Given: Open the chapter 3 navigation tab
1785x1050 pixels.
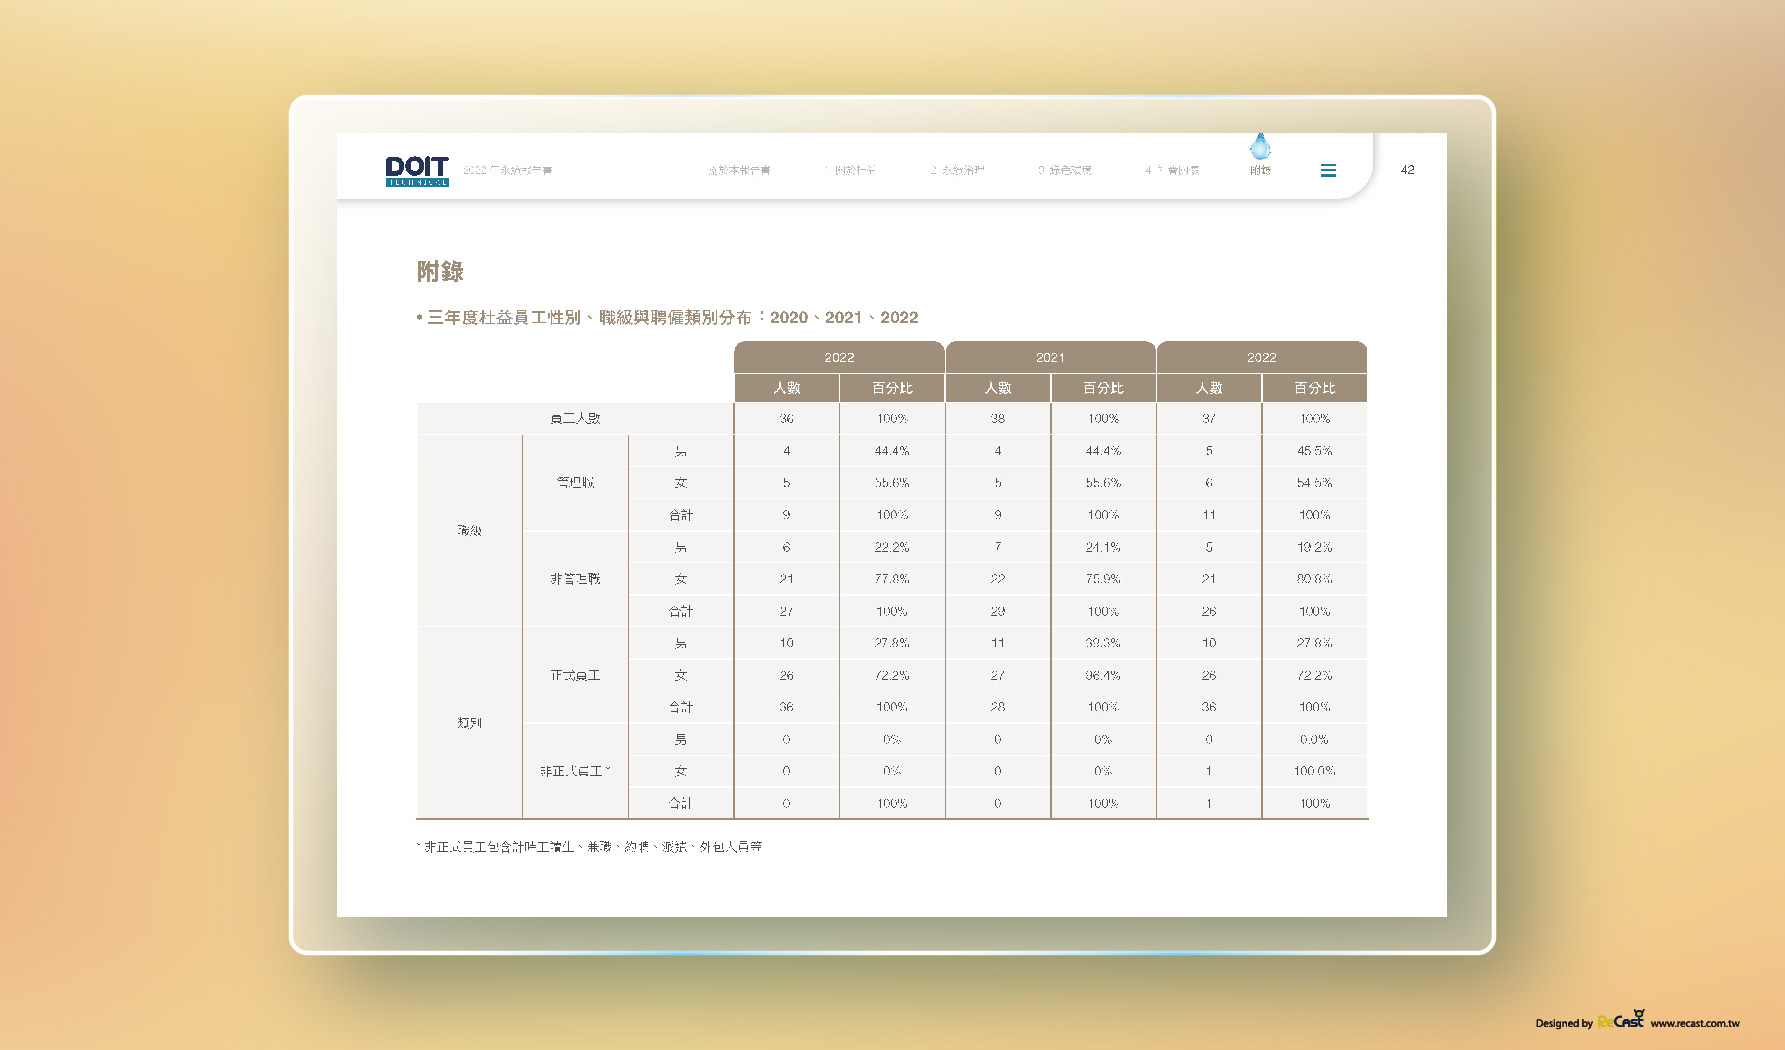Looking at the screenshot, I should 1065,170.
